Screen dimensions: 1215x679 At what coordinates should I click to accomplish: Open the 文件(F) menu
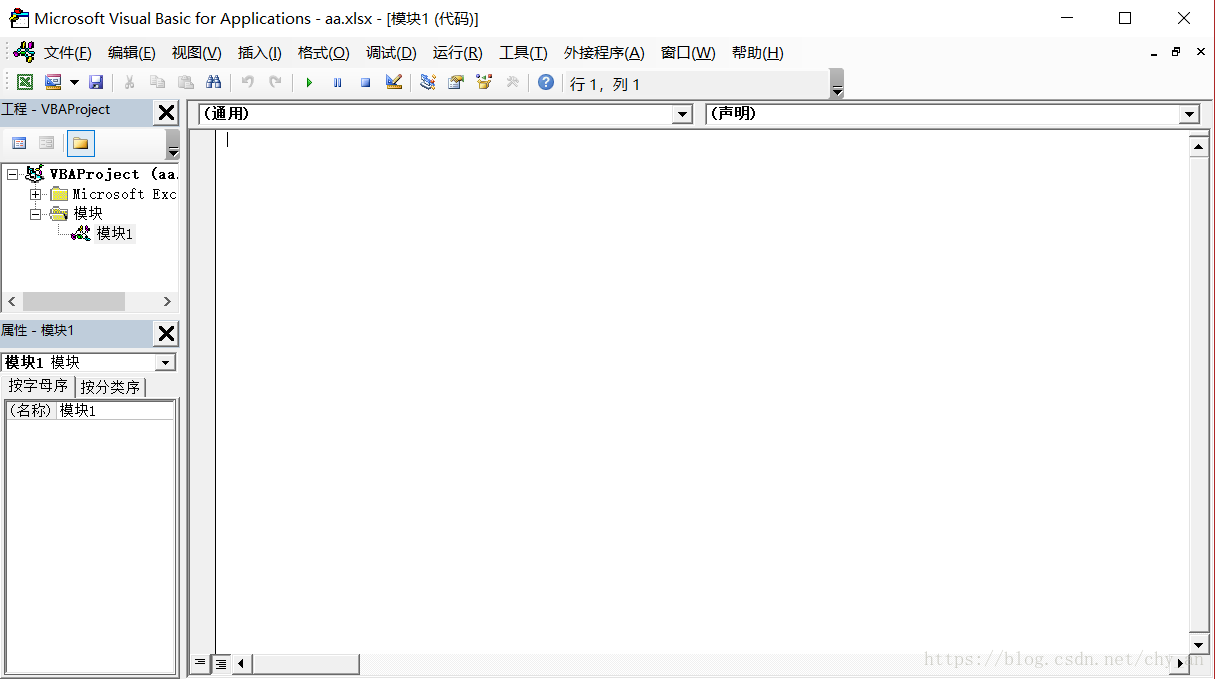67,53
